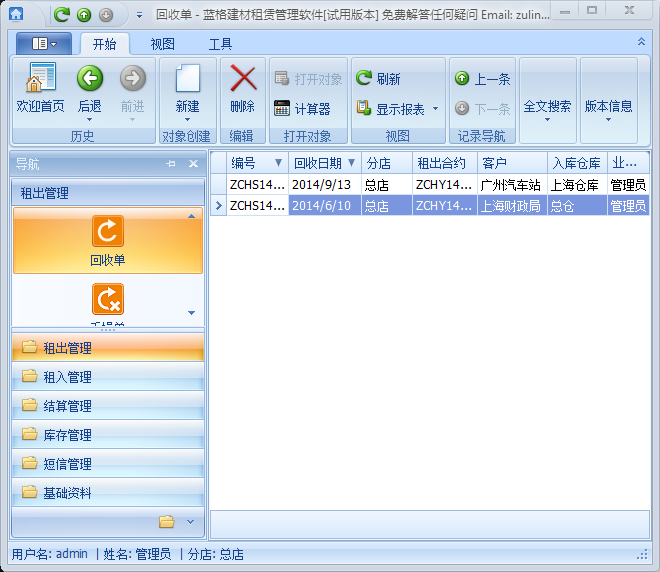Click the folder icon in navigation overflow bar
Screen dimensions: 660x572
[x=167, y=522]
